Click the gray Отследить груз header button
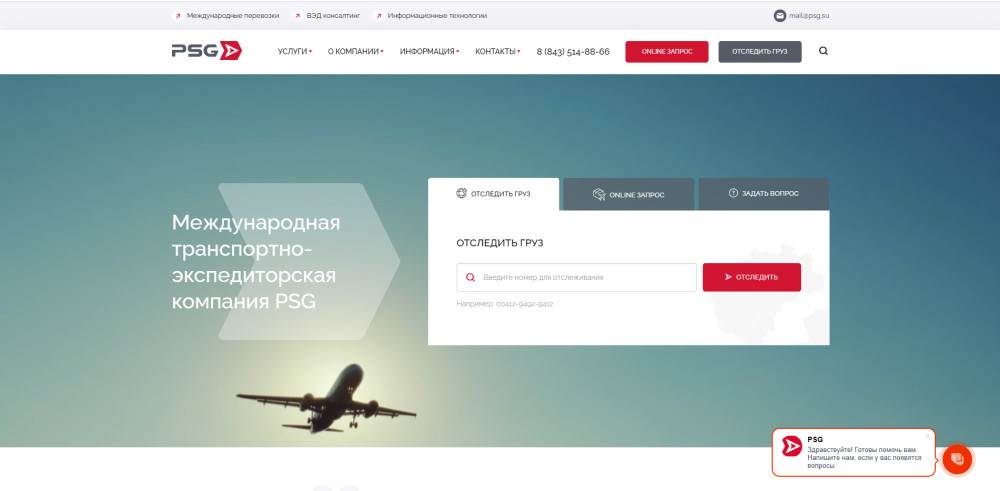Screen dimensions: 1000x491 (x=760, y=52)
